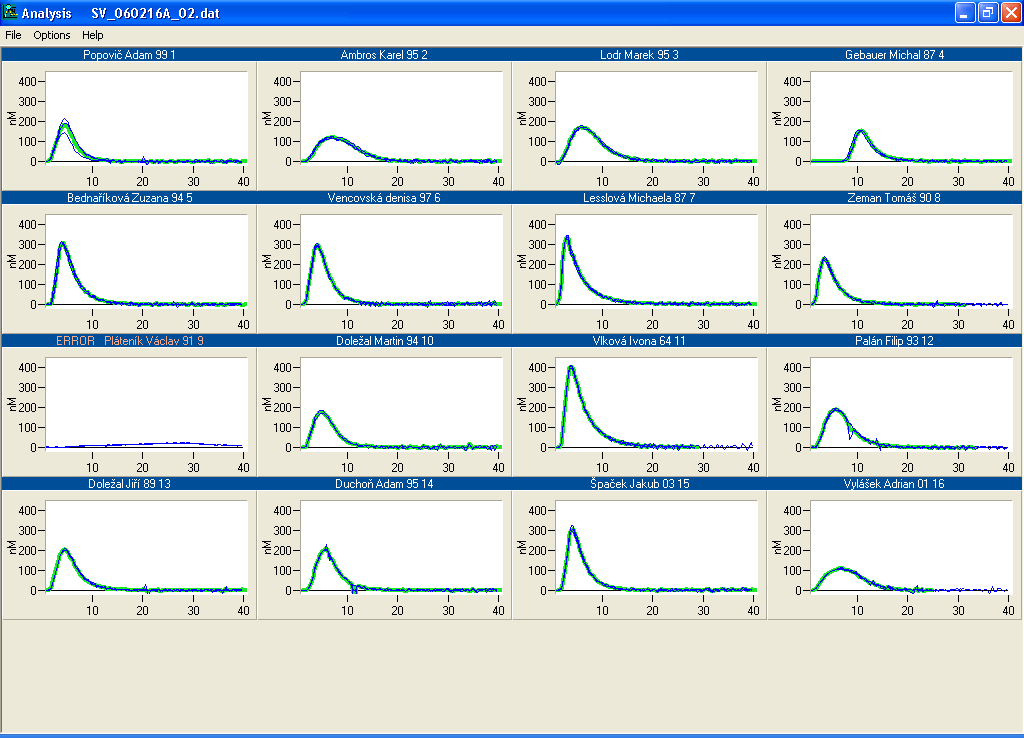Image resolution: width=1024 pixels, height=738 pixels.
Task: Select the Lesslová Michaela 87 7 header
Action: click(639, 198)
